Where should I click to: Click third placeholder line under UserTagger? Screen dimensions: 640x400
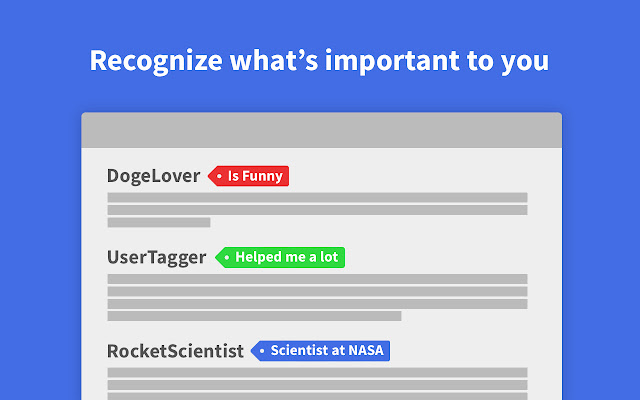click(317, 304)
